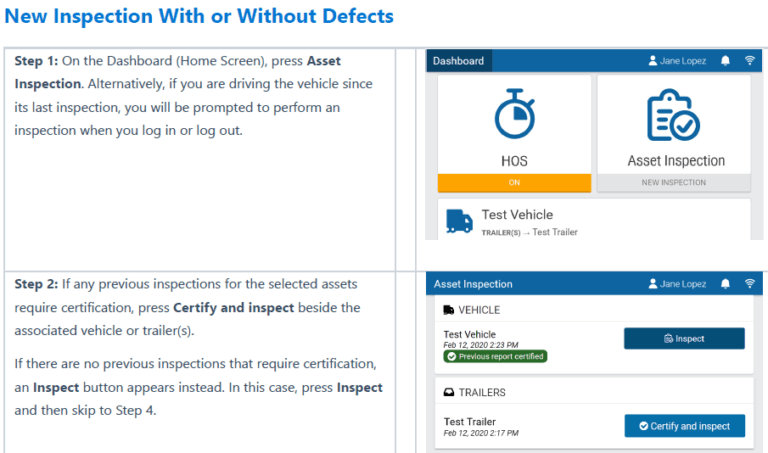Click Wi-Fi icon in Asset Inspection header
Viewport: 768px width, 453px height.
coord(749,283)
